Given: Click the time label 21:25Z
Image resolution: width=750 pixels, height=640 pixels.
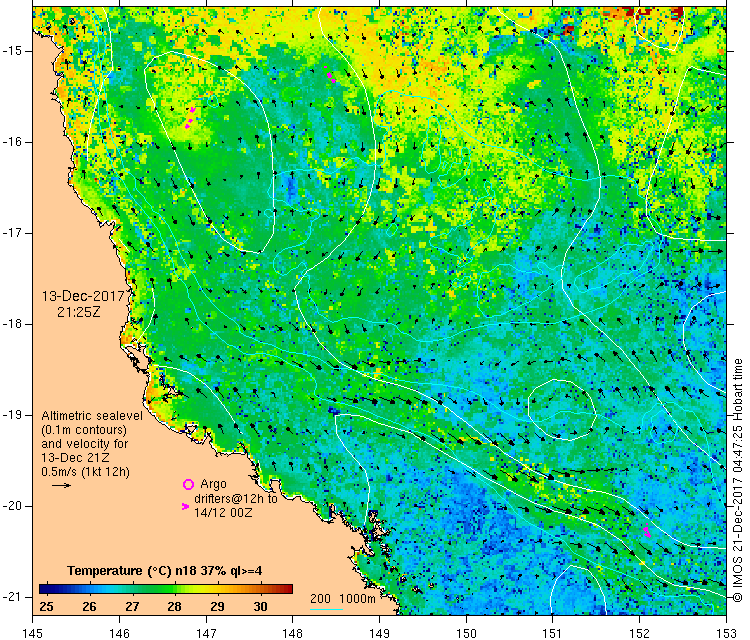Looking at the screenshot, I should pyautogui.click(x=79, y=312).
